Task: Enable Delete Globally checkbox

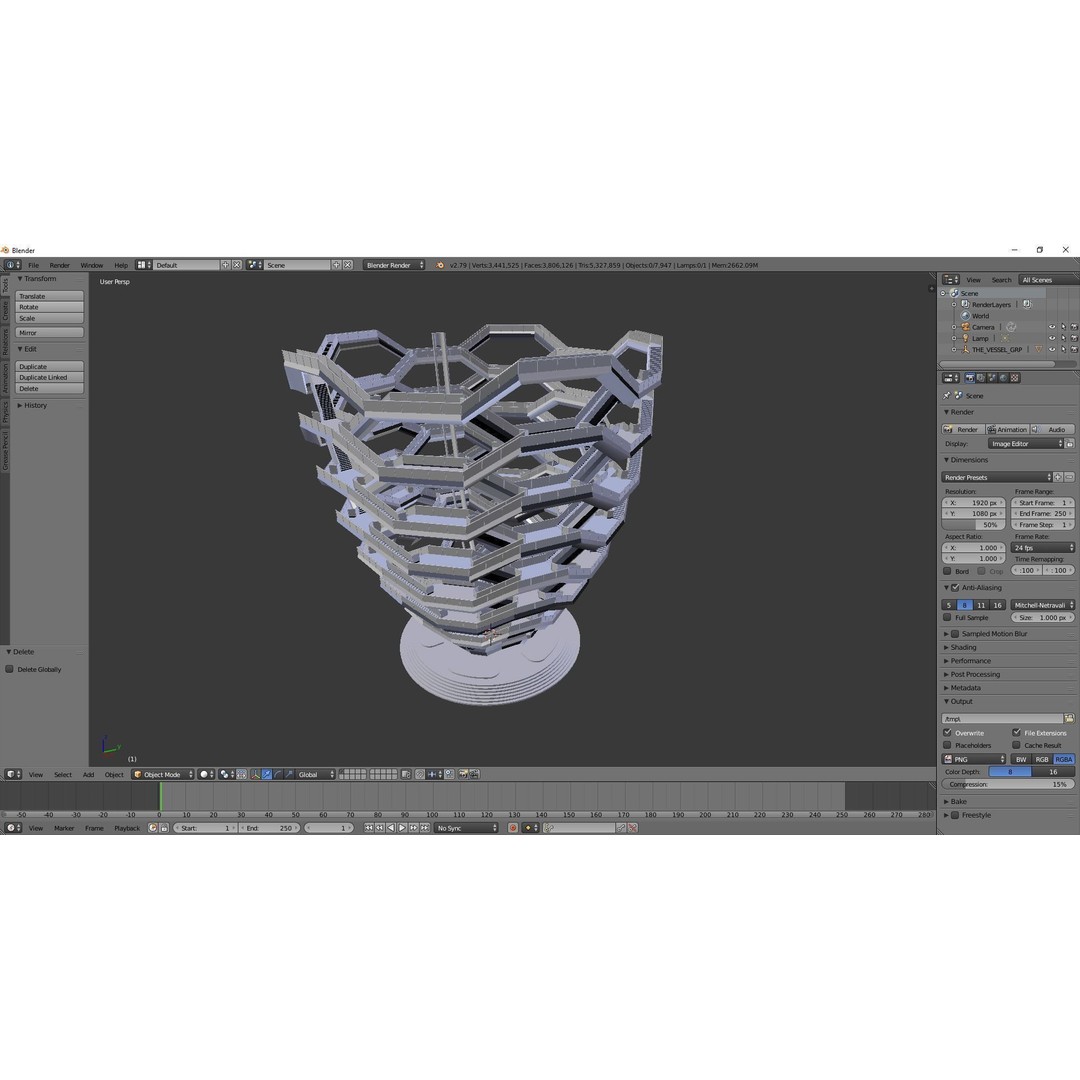Action: pos(10,669)
